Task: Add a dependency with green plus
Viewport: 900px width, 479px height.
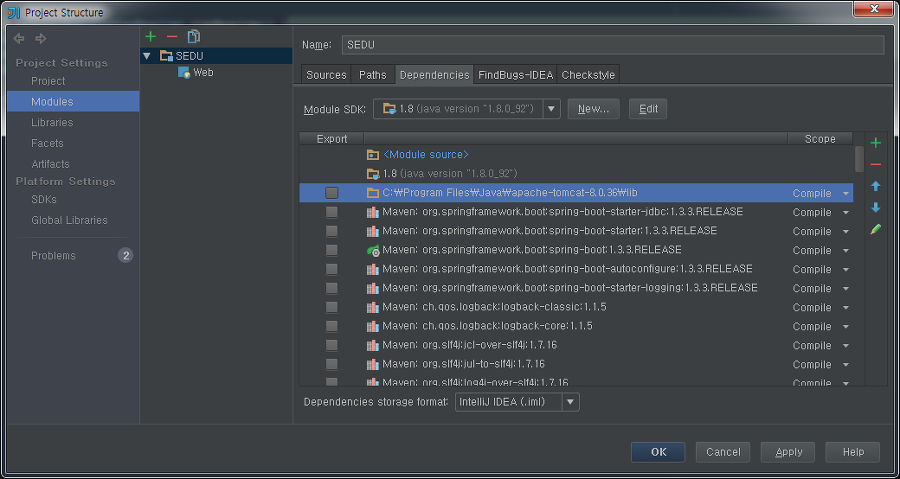Action: [x=875, y=143]
